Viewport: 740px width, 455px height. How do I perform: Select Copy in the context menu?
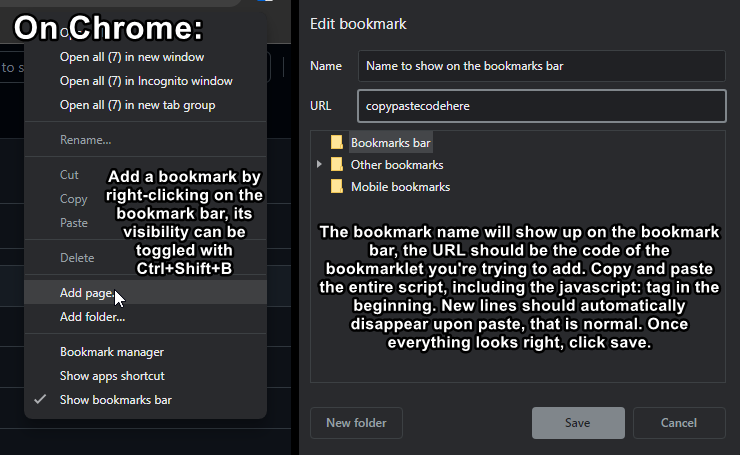coord(145,199)
